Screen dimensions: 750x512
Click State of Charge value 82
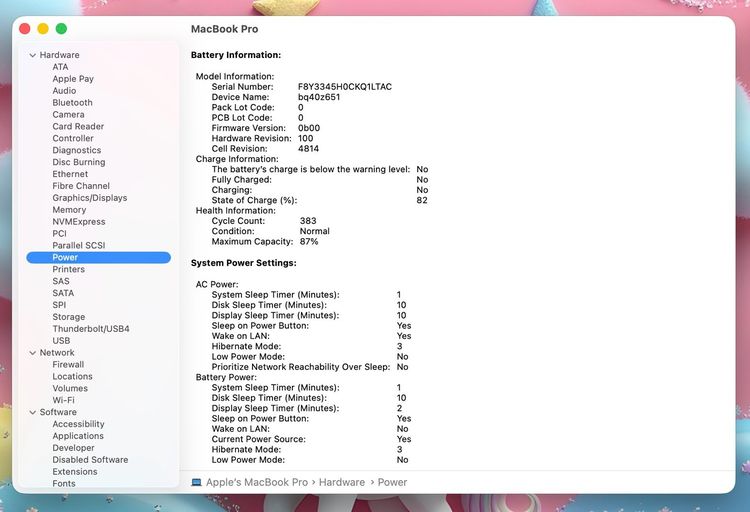coord(422,200)
